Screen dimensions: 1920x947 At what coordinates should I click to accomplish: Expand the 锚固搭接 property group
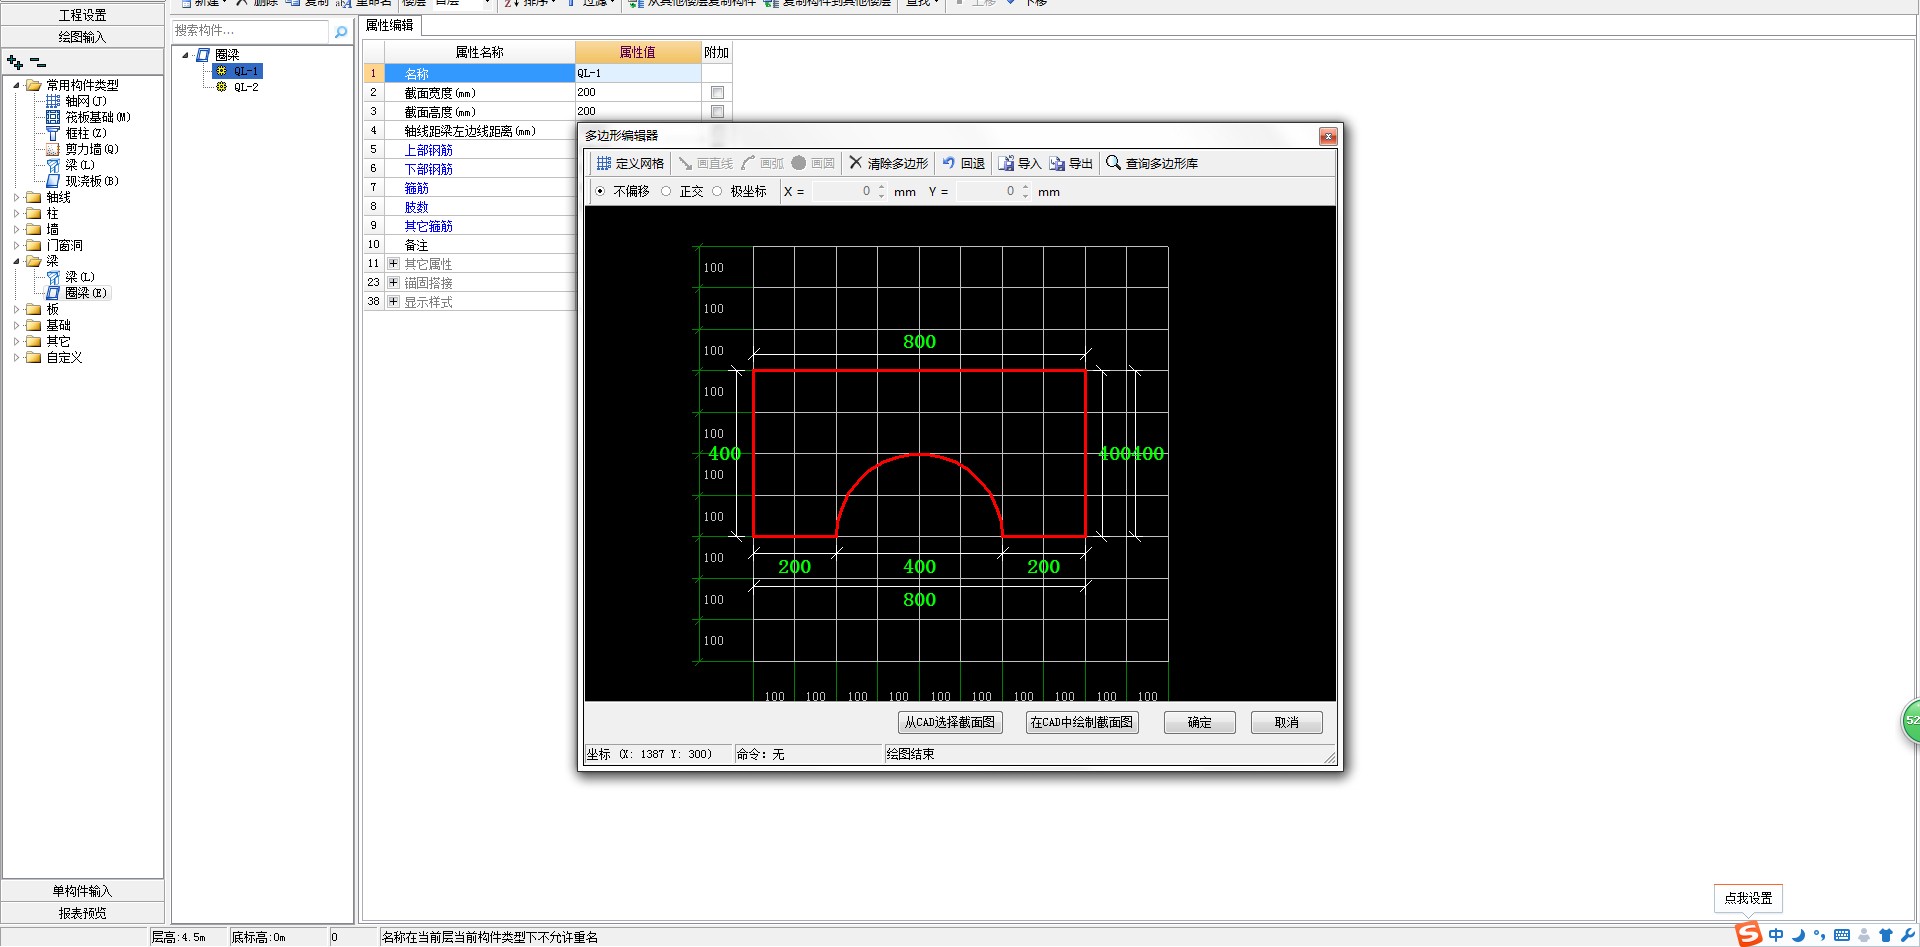pos(393,283)
